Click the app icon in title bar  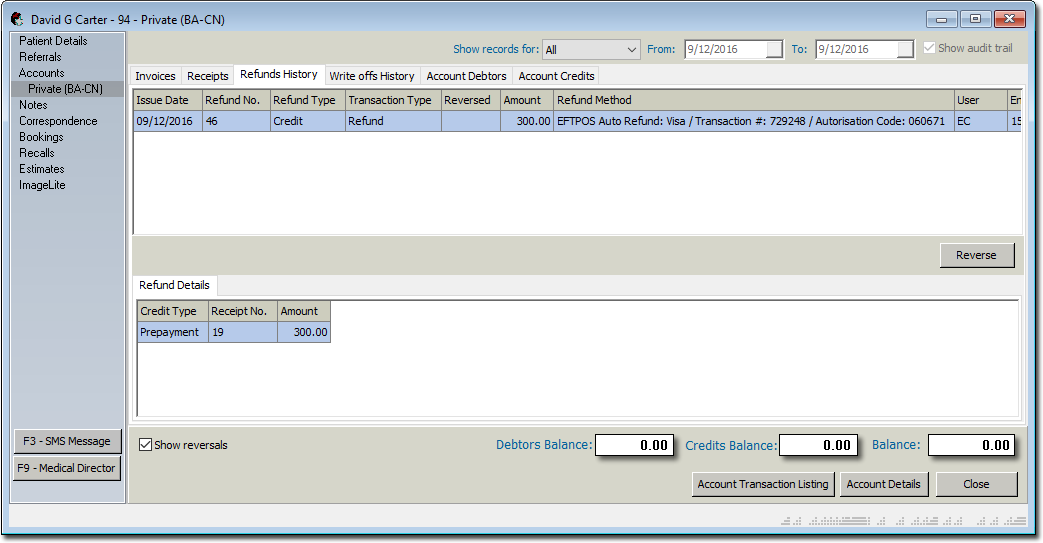pyautogui.click(x=16, y=18)
